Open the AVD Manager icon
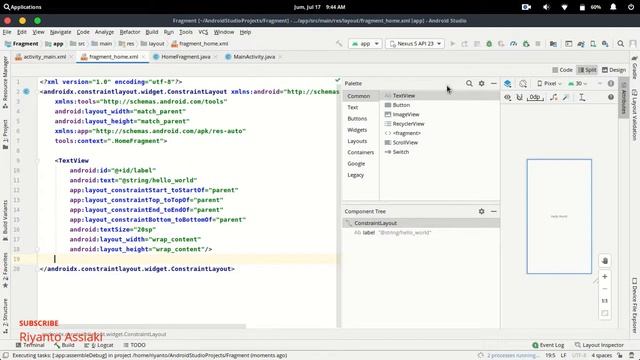This screenshot has height=360, width=640. click(593, 44)
